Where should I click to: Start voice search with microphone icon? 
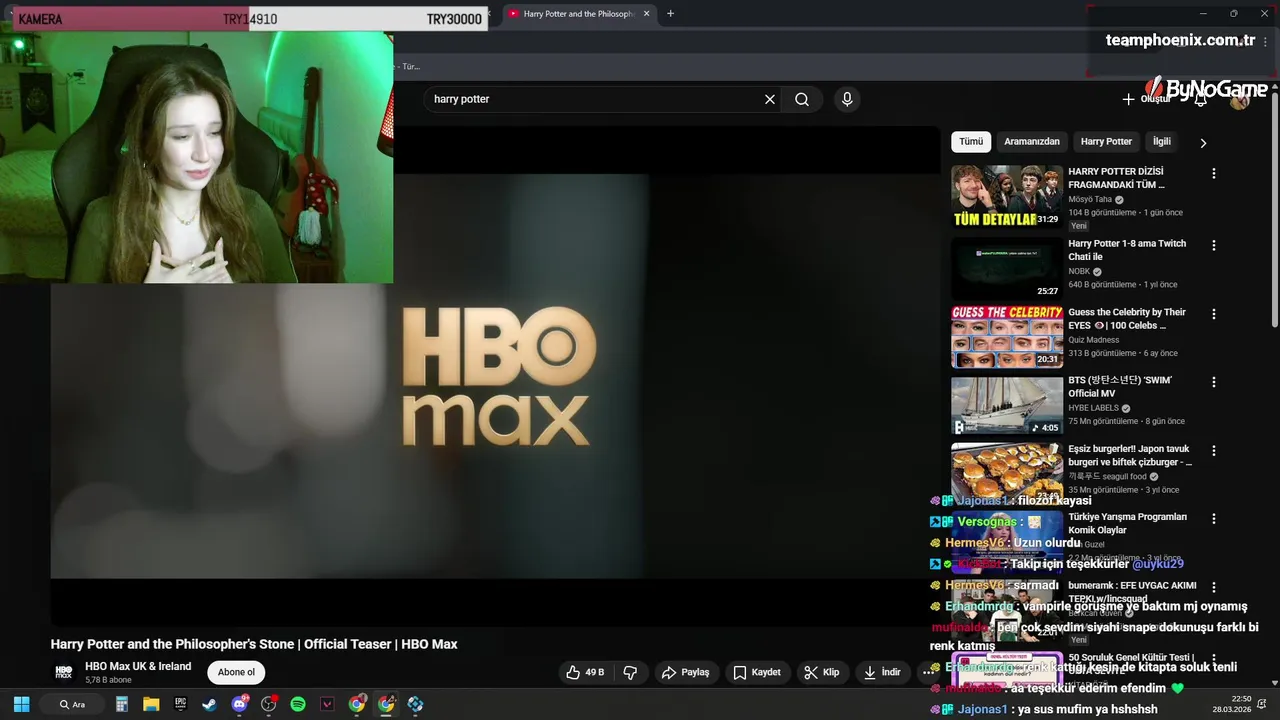(847, 99)
